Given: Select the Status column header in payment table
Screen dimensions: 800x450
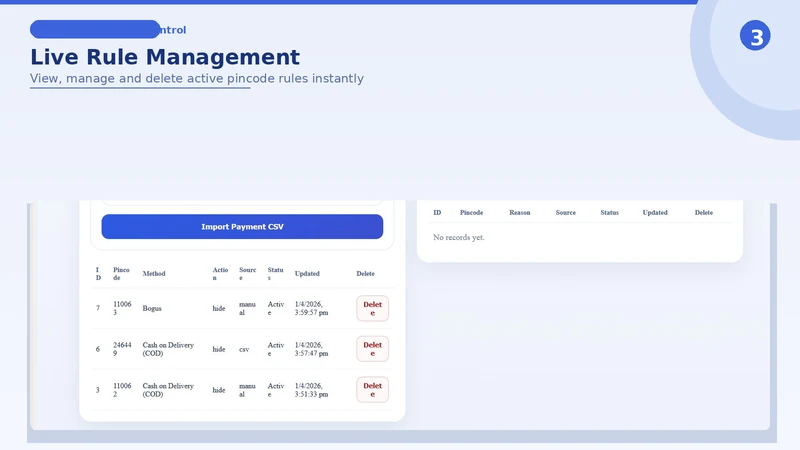Looking at the screenshot, I should (276, 273).
